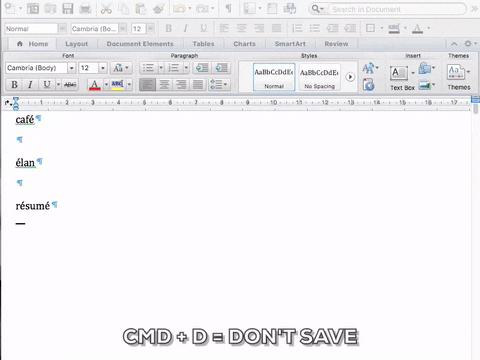
Task: Apply the yellow text highlight color
Action: [118, 85]
